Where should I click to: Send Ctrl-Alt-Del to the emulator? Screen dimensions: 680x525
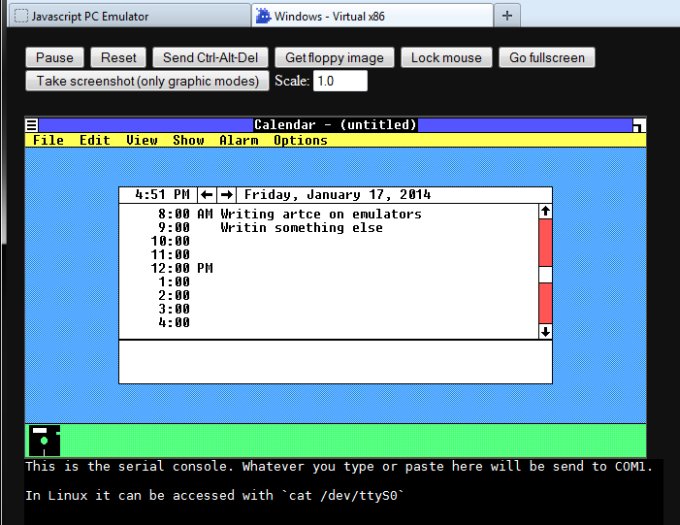[x=210, y=58]
